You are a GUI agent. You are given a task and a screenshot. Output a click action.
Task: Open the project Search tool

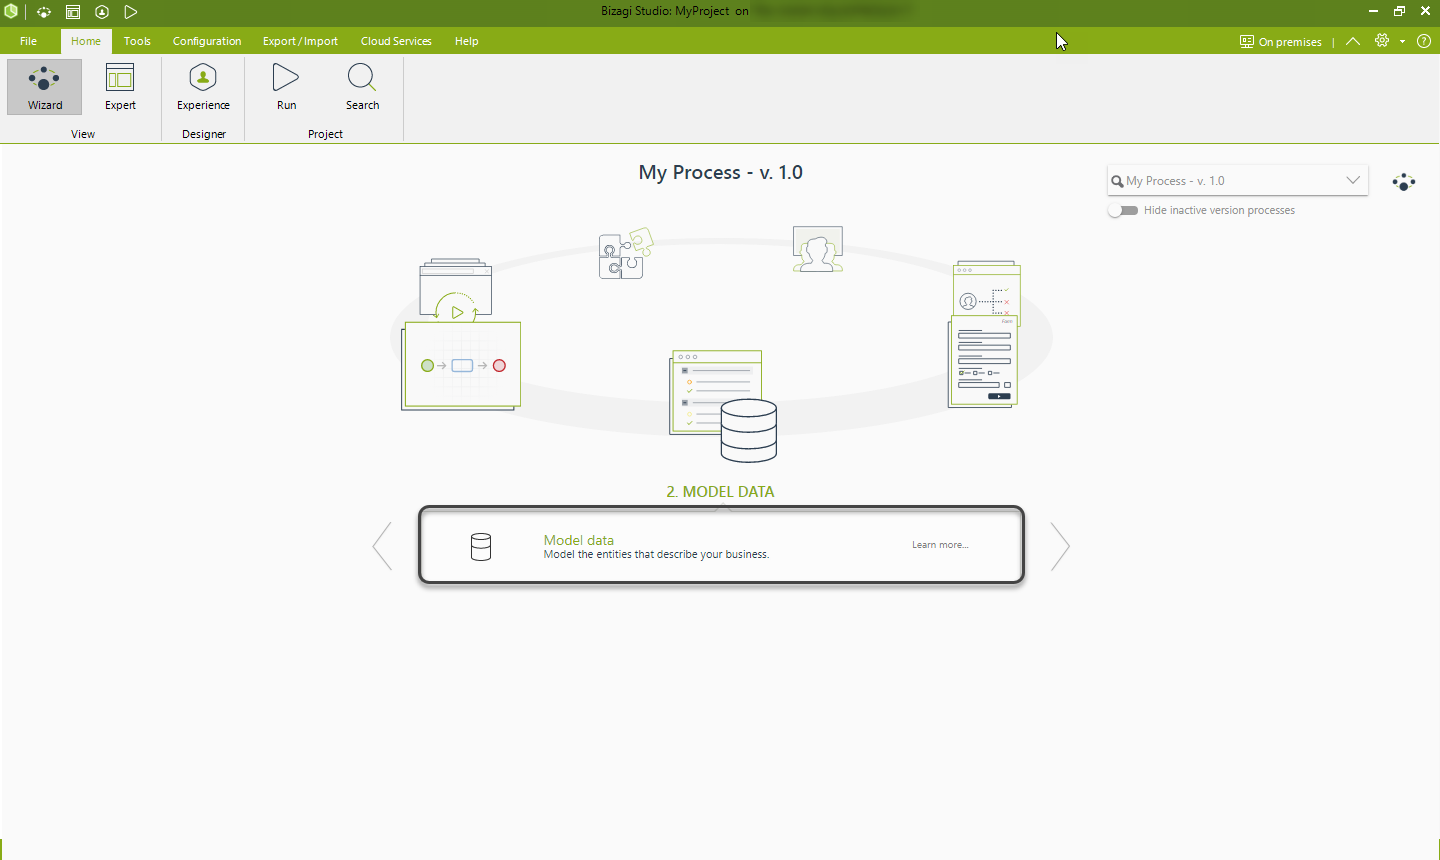pyautogui.click(x=362, y=87)
